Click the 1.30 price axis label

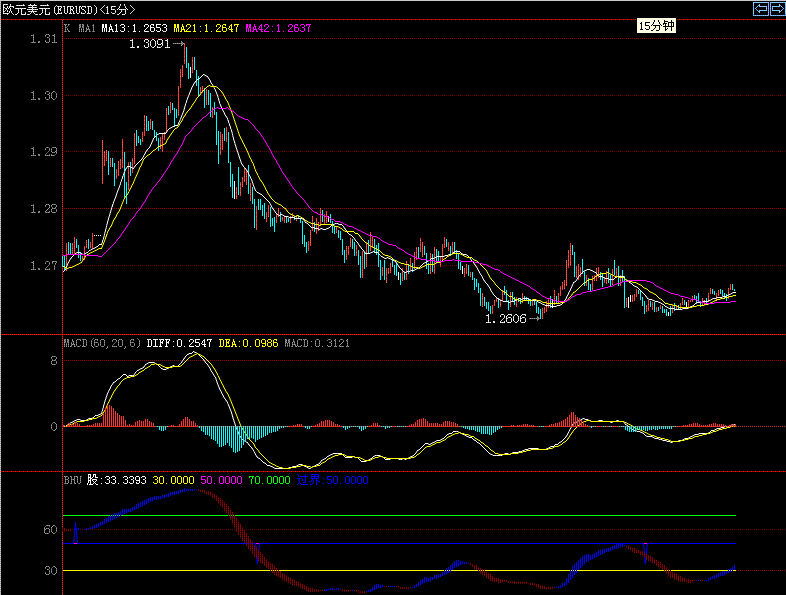coord(43,96)
